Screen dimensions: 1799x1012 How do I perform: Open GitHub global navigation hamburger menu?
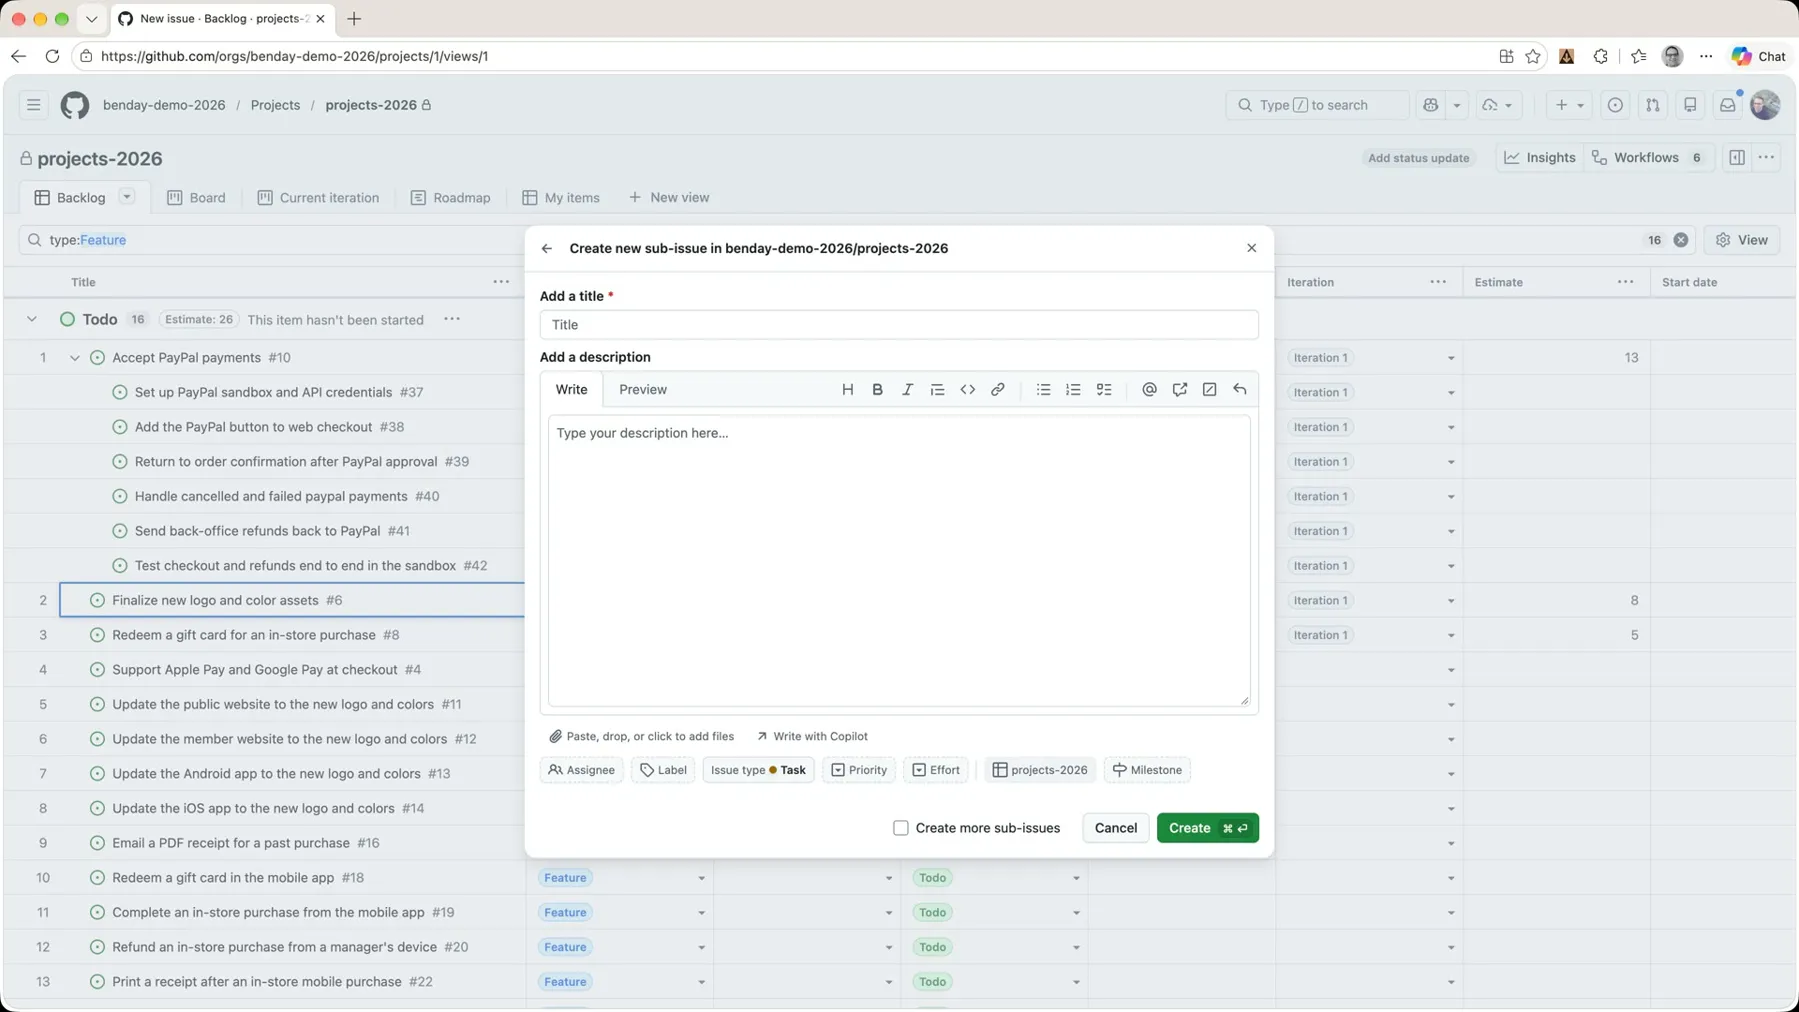click(x=33, y=105)
